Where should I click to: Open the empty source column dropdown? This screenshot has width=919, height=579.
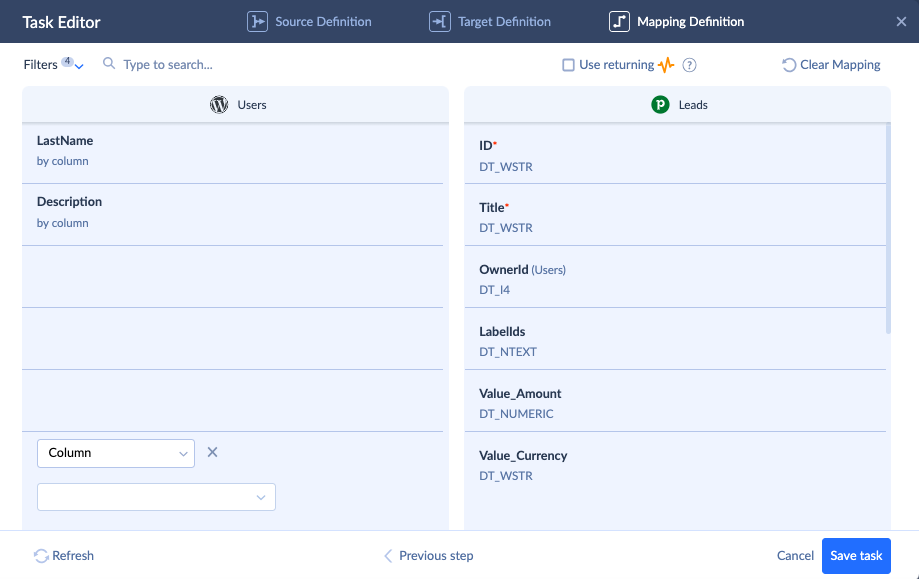click(156, 497)
